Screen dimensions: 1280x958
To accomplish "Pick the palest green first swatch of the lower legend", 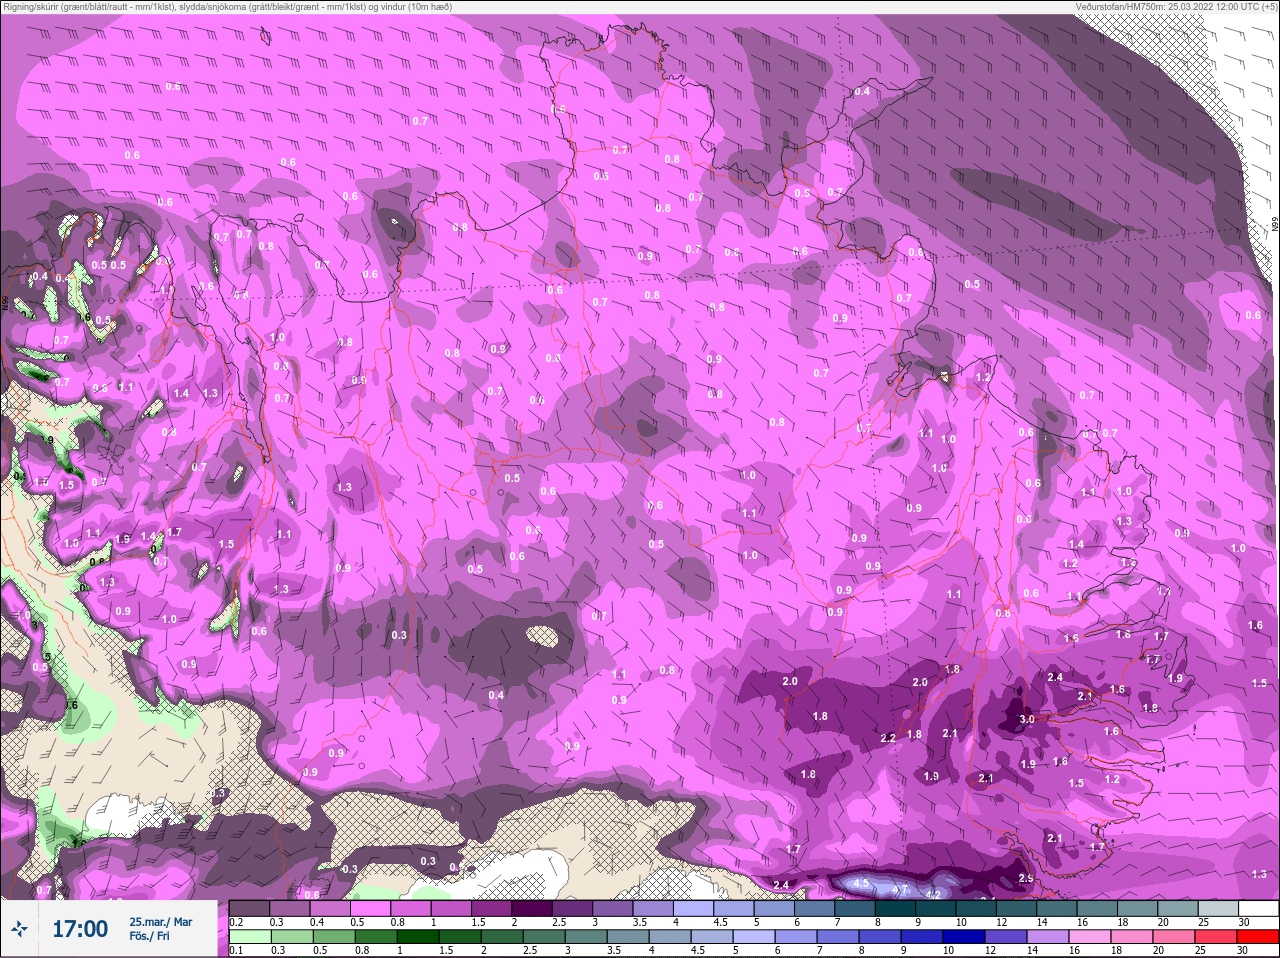I will [x=249, y=936].
